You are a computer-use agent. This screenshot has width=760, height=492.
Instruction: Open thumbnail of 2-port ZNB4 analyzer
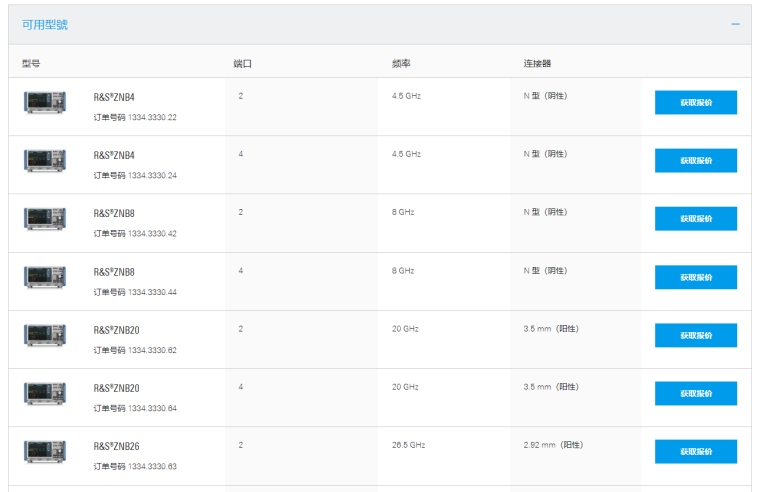coord(45,102)
